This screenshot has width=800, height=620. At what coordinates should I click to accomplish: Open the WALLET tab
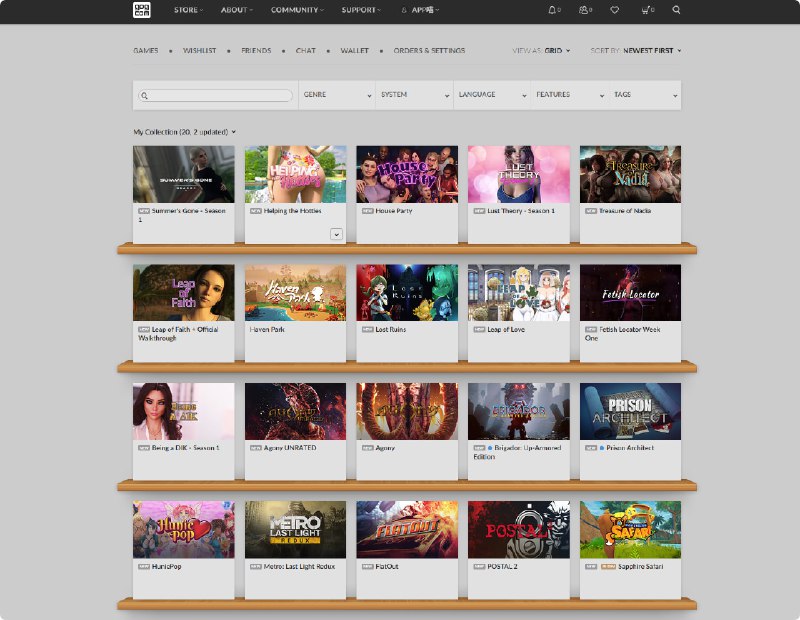(x=355, y=51)
